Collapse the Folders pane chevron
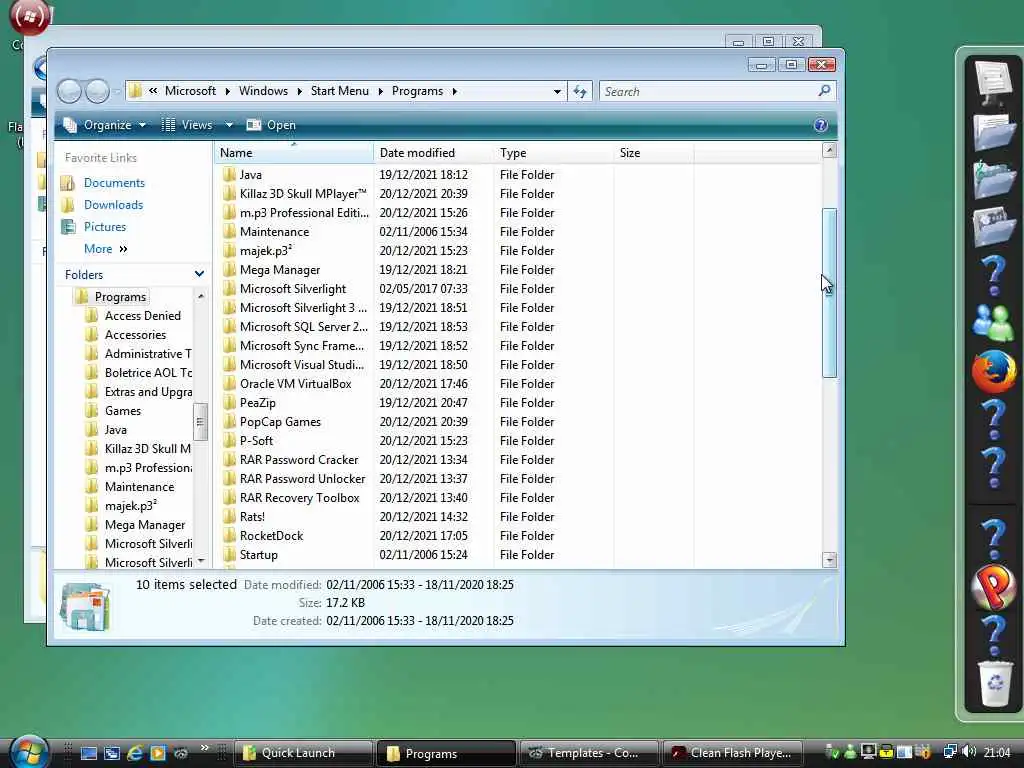The width and height of the screenshot is (1024, 768). click(x=199, y=274)
